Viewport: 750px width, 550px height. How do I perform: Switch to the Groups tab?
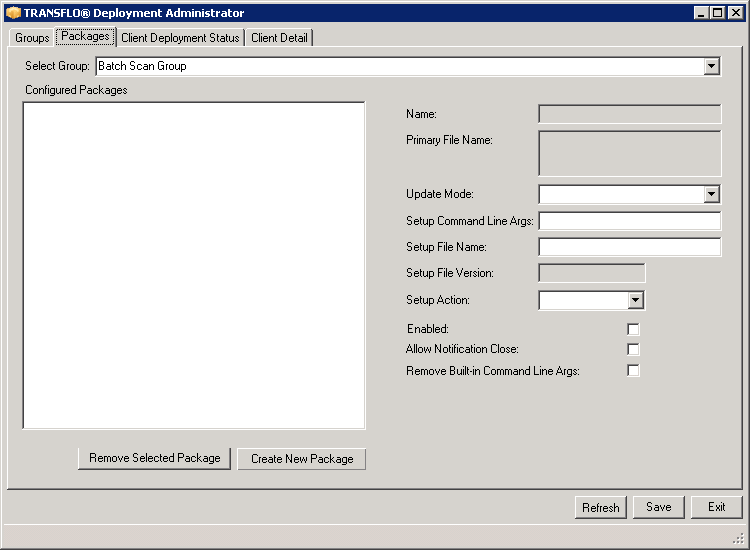point(32,38)
